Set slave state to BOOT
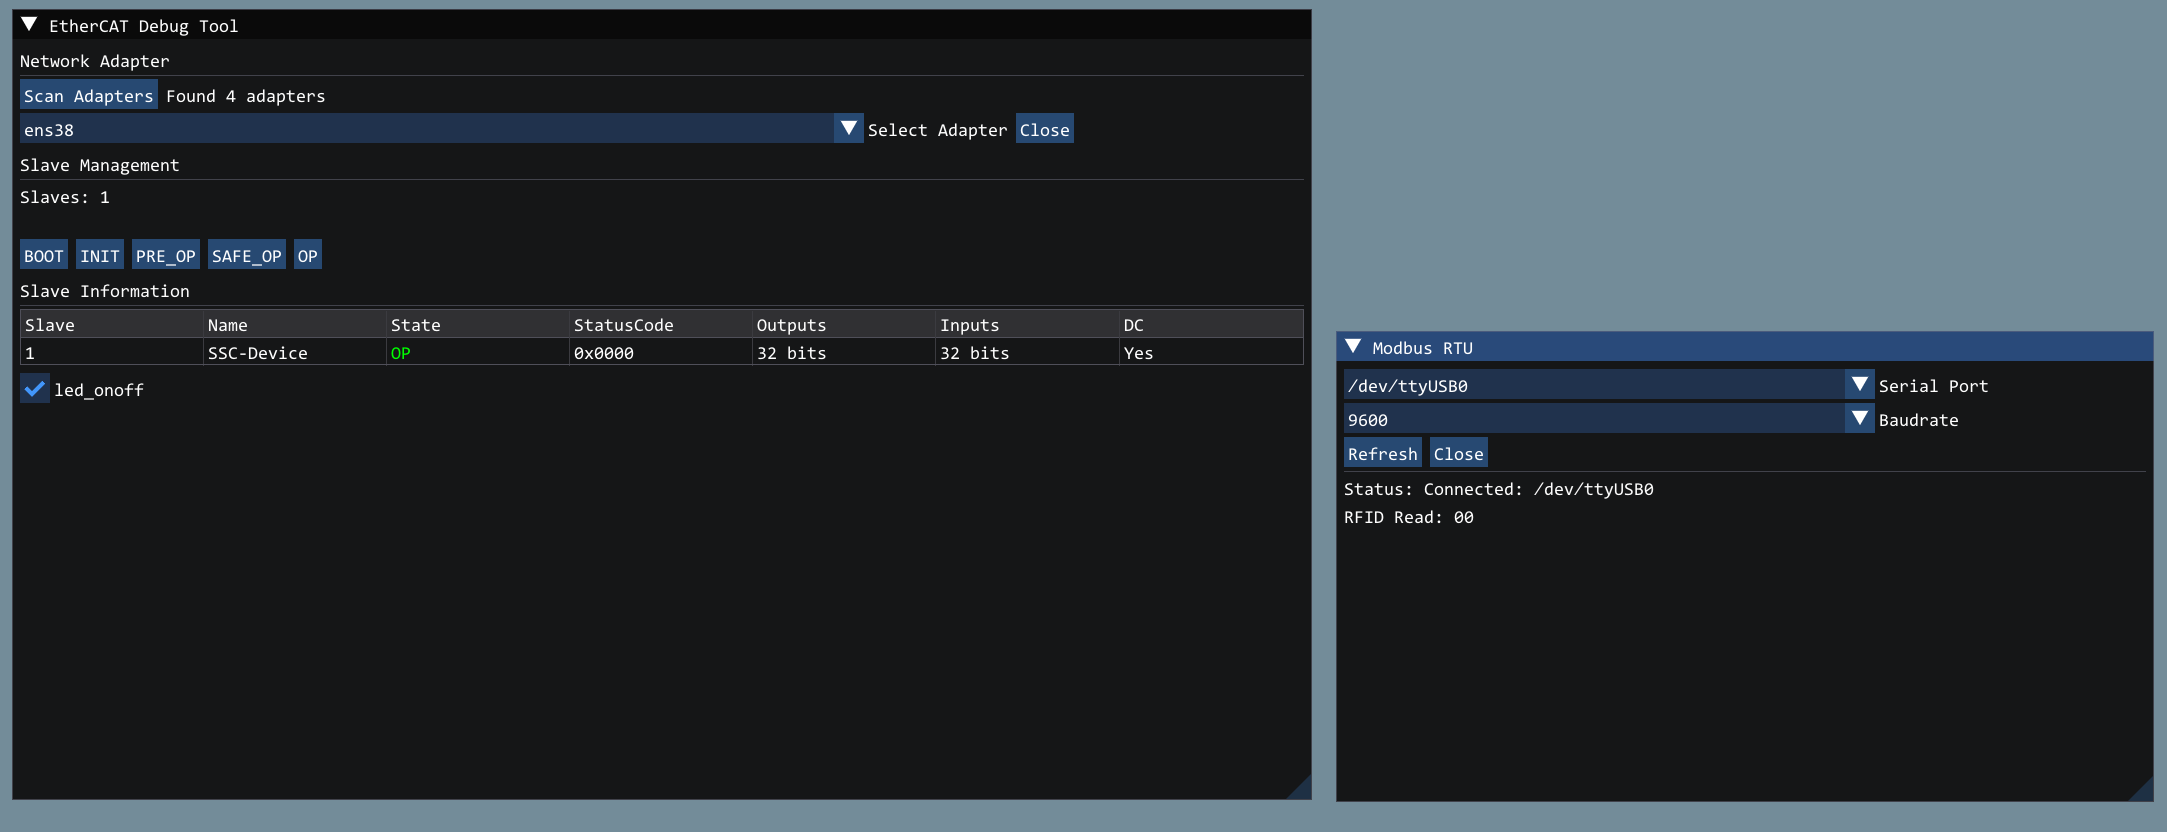Image resolution: width=2167 pixels, height=832 pixels. (44, 256)
